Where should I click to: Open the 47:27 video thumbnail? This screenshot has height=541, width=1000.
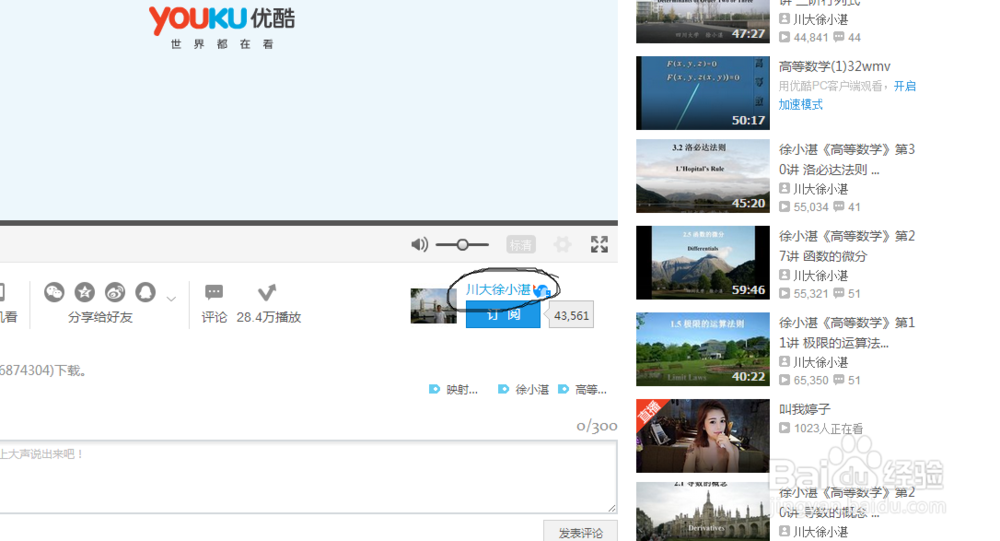703,21
